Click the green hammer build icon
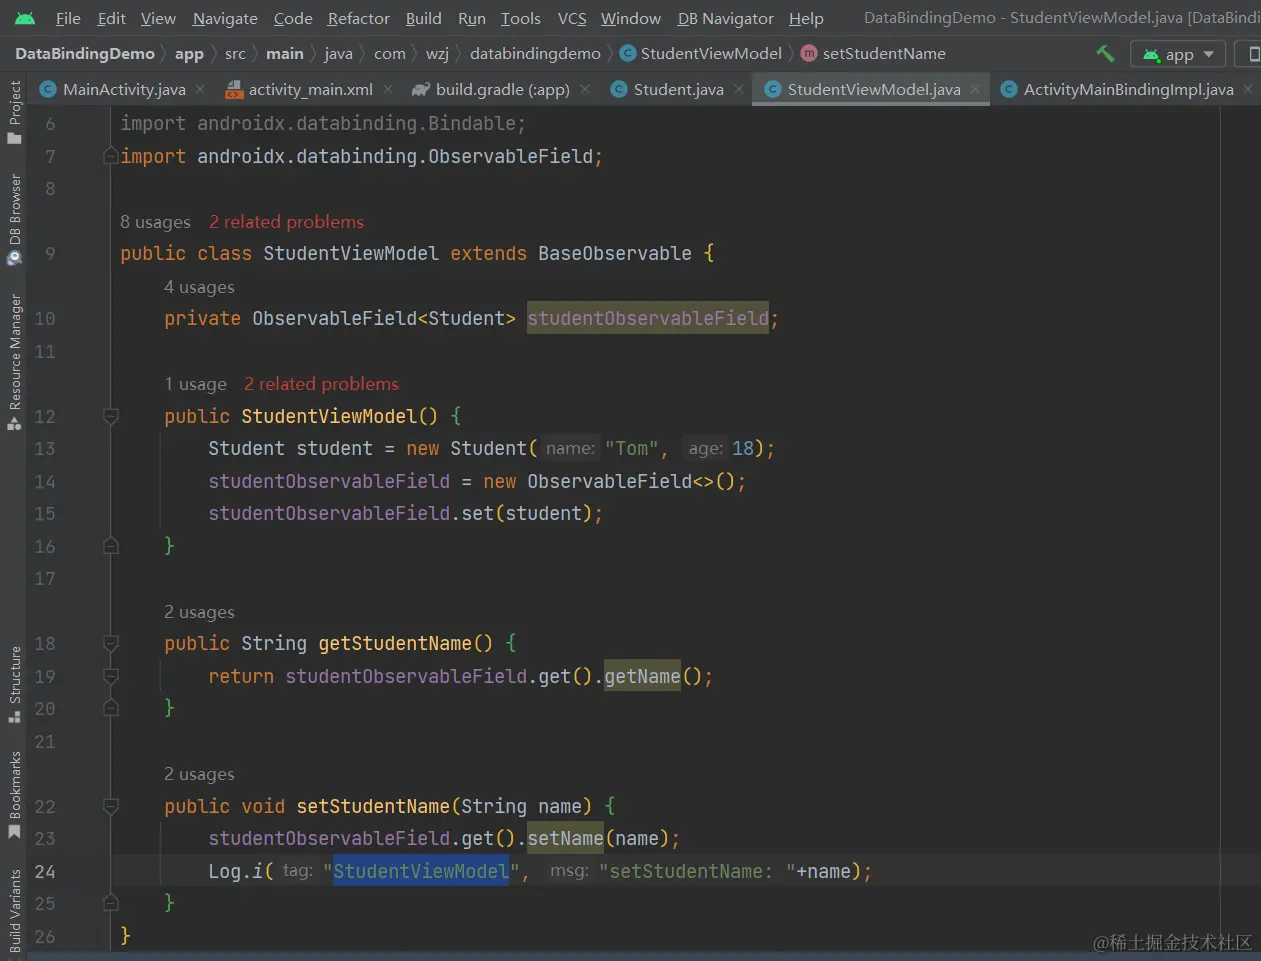 [x=1105, y=53]
